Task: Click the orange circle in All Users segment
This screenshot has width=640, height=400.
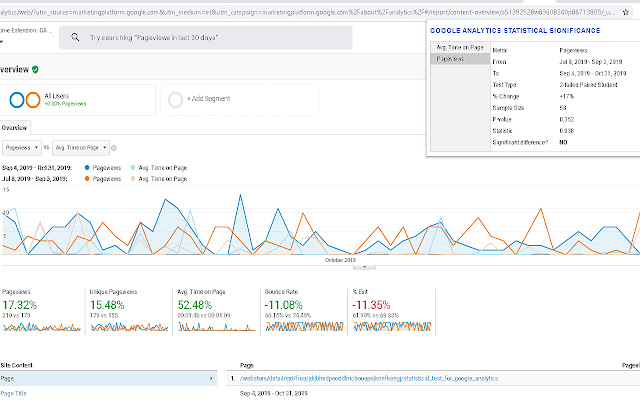Action: click(x=33, y=100)
